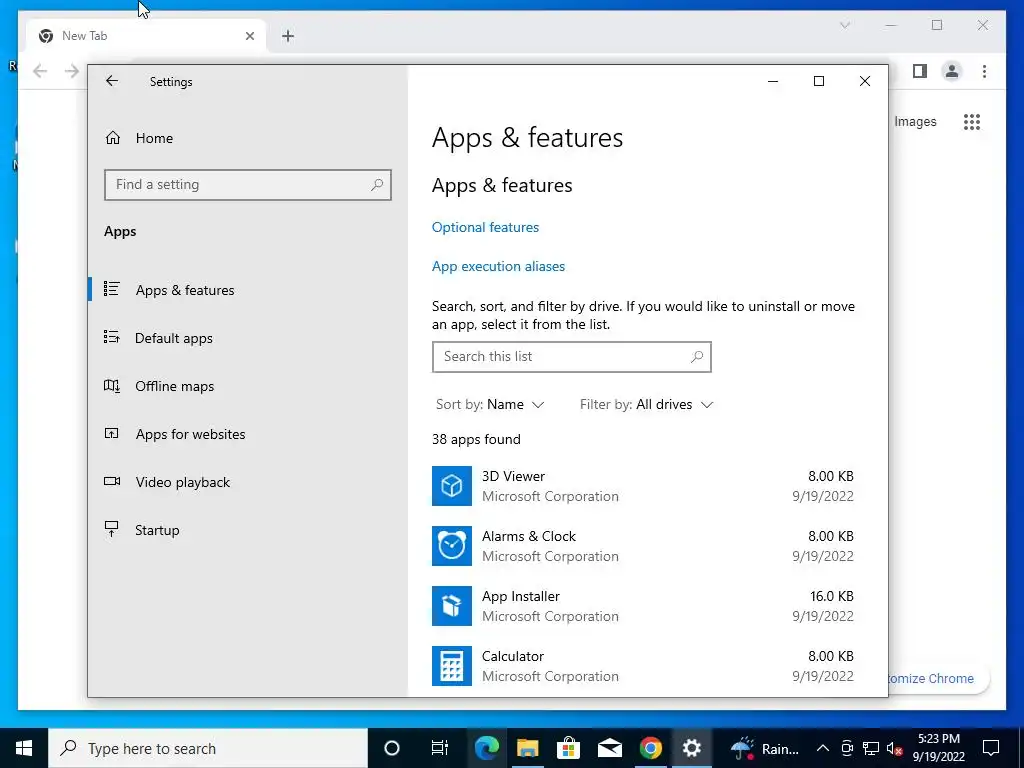Screen dimensions: 1024x768
Task: Toggle Chrome side panel icon
Action: tap(920, 71)
